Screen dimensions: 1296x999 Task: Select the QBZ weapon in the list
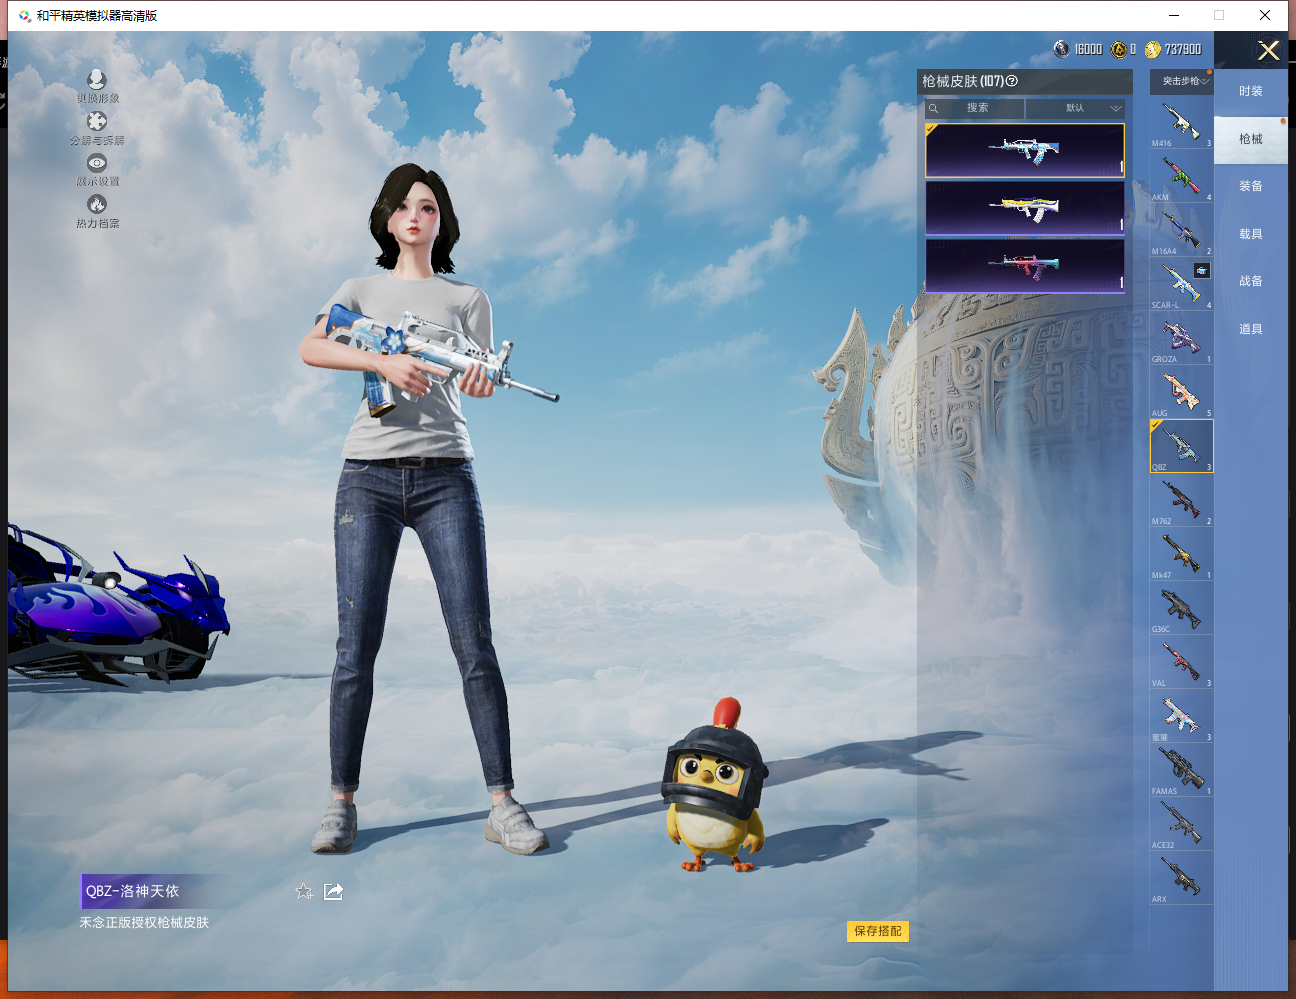coord(1181,446)
